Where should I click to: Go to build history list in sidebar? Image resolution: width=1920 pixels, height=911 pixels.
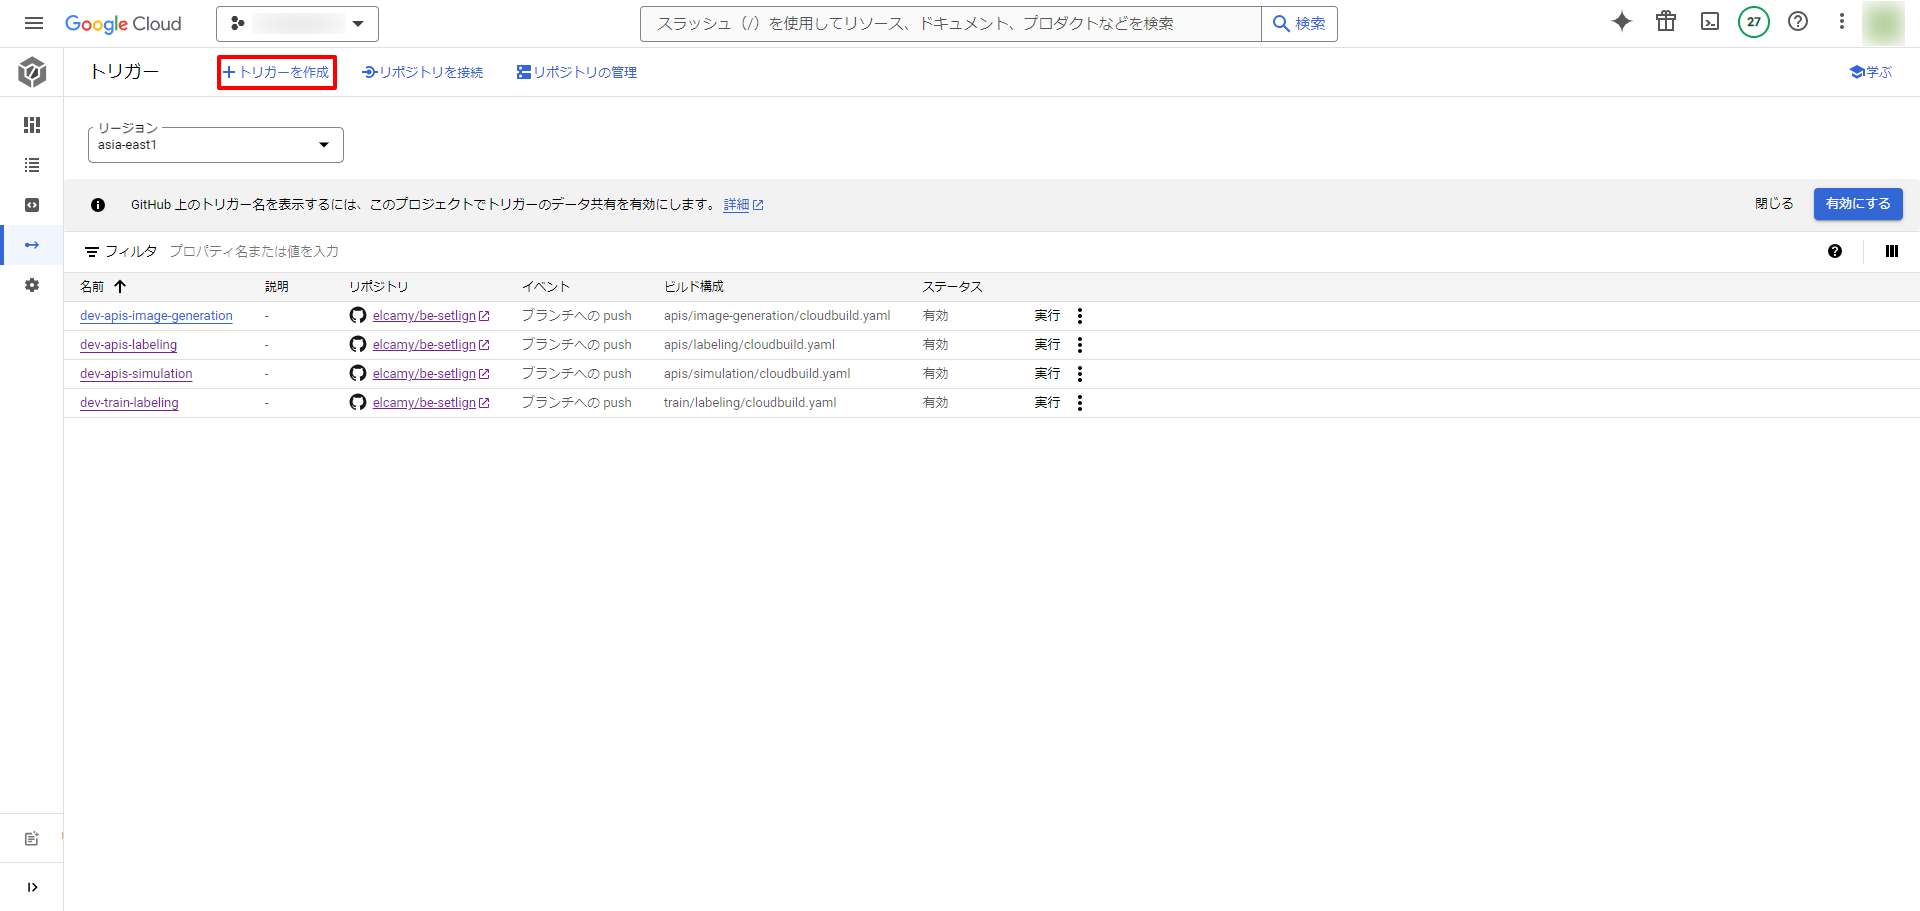tap(32, 165)
